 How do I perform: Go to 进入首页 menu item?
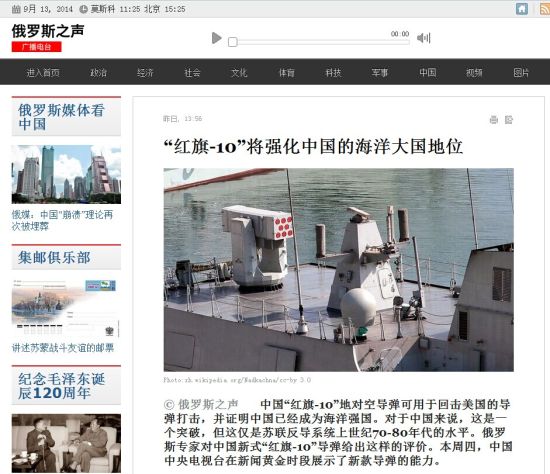click(x=43, y=73)
